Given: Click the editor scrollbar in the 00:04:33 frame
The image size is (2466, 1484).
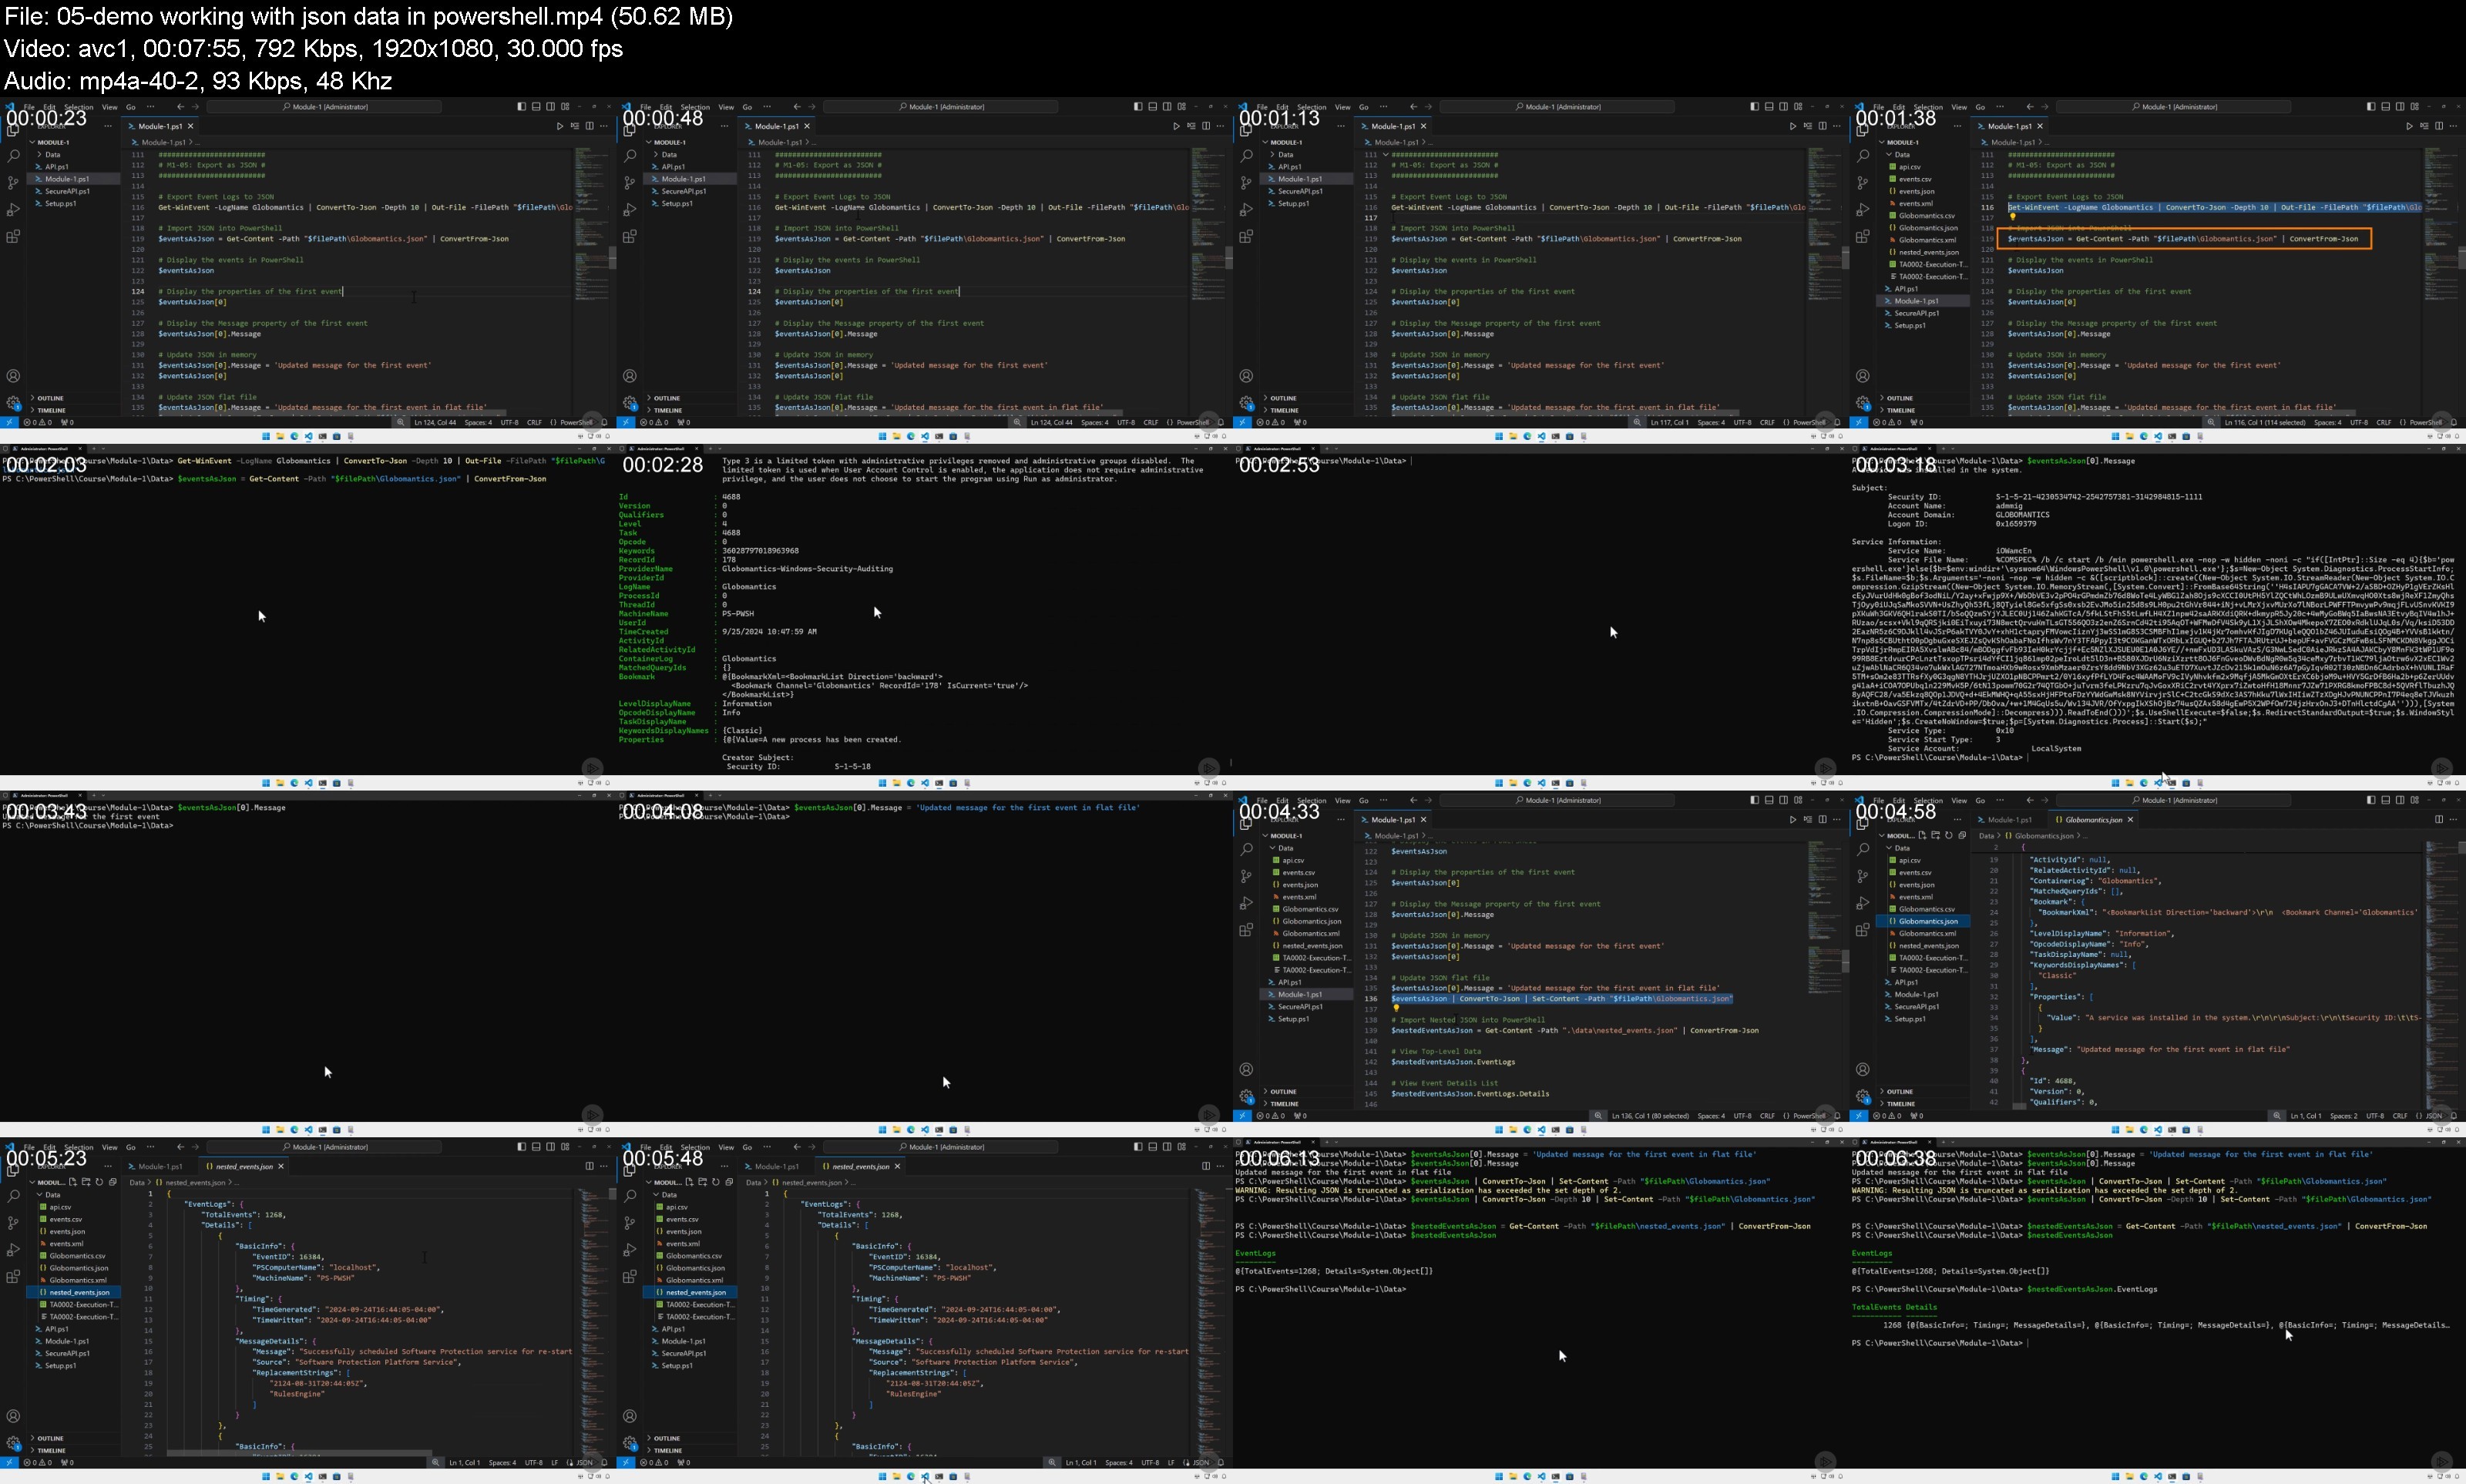Looking at the screenshot, I should click(x=1845, y=961).
